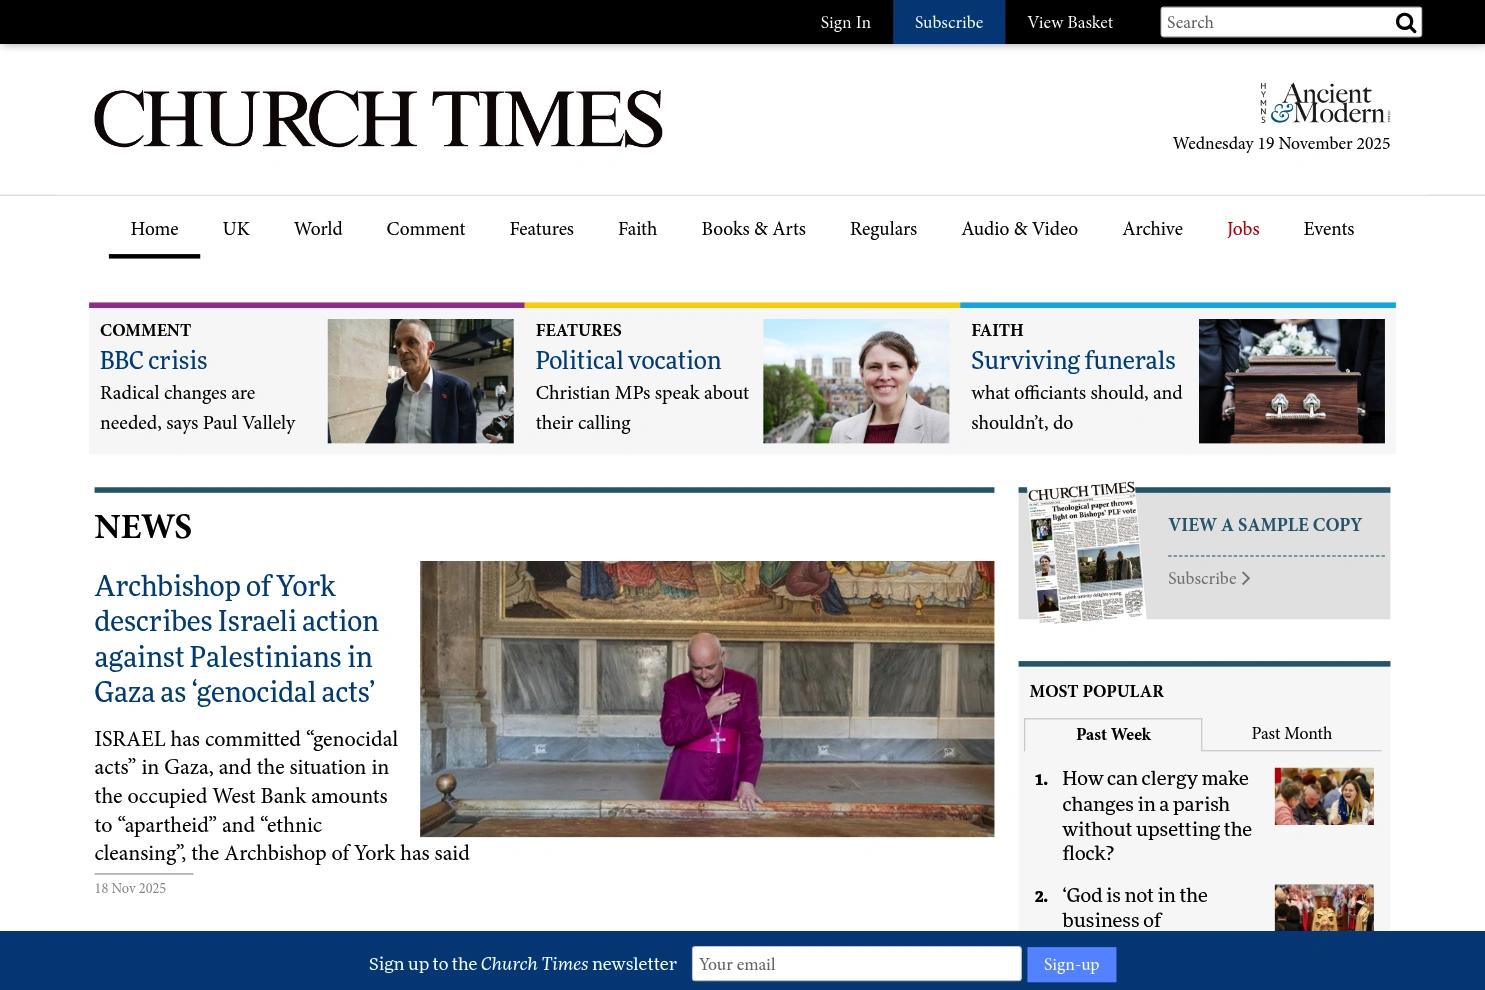Click 'Sign up to the Church Times newsletter' text
The image size is (1485, 990).
coord(522,964)
